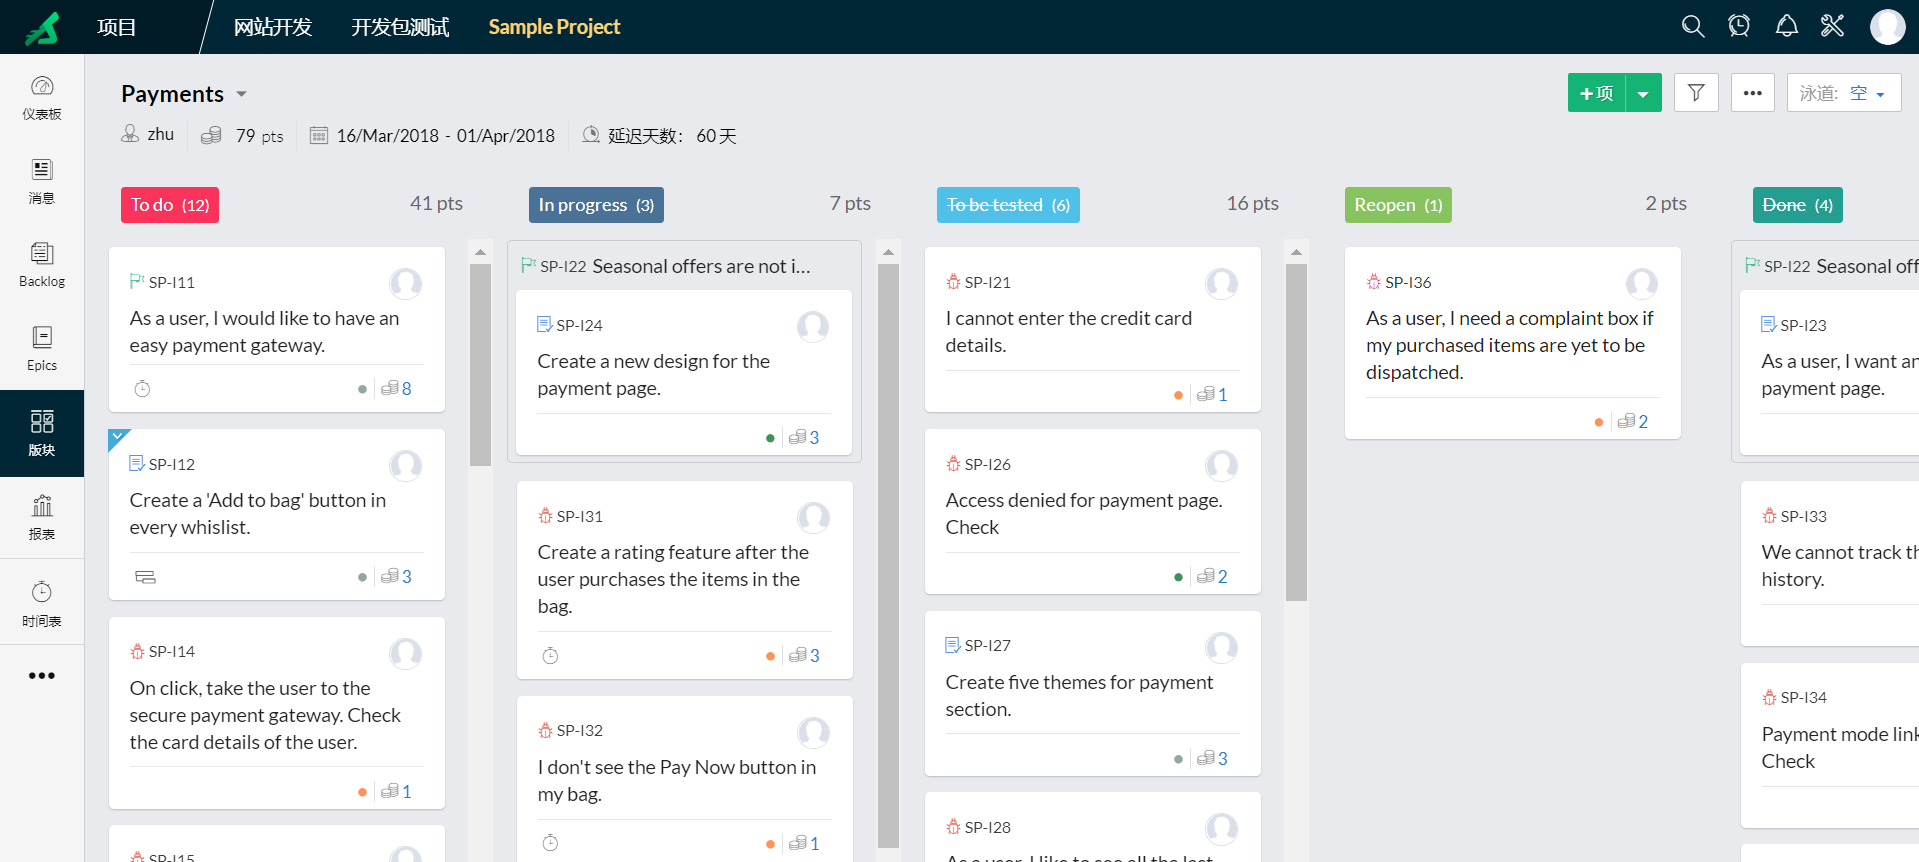Open the Backlog sidebar icon
1919x862 pixels.
click(42, 264)
